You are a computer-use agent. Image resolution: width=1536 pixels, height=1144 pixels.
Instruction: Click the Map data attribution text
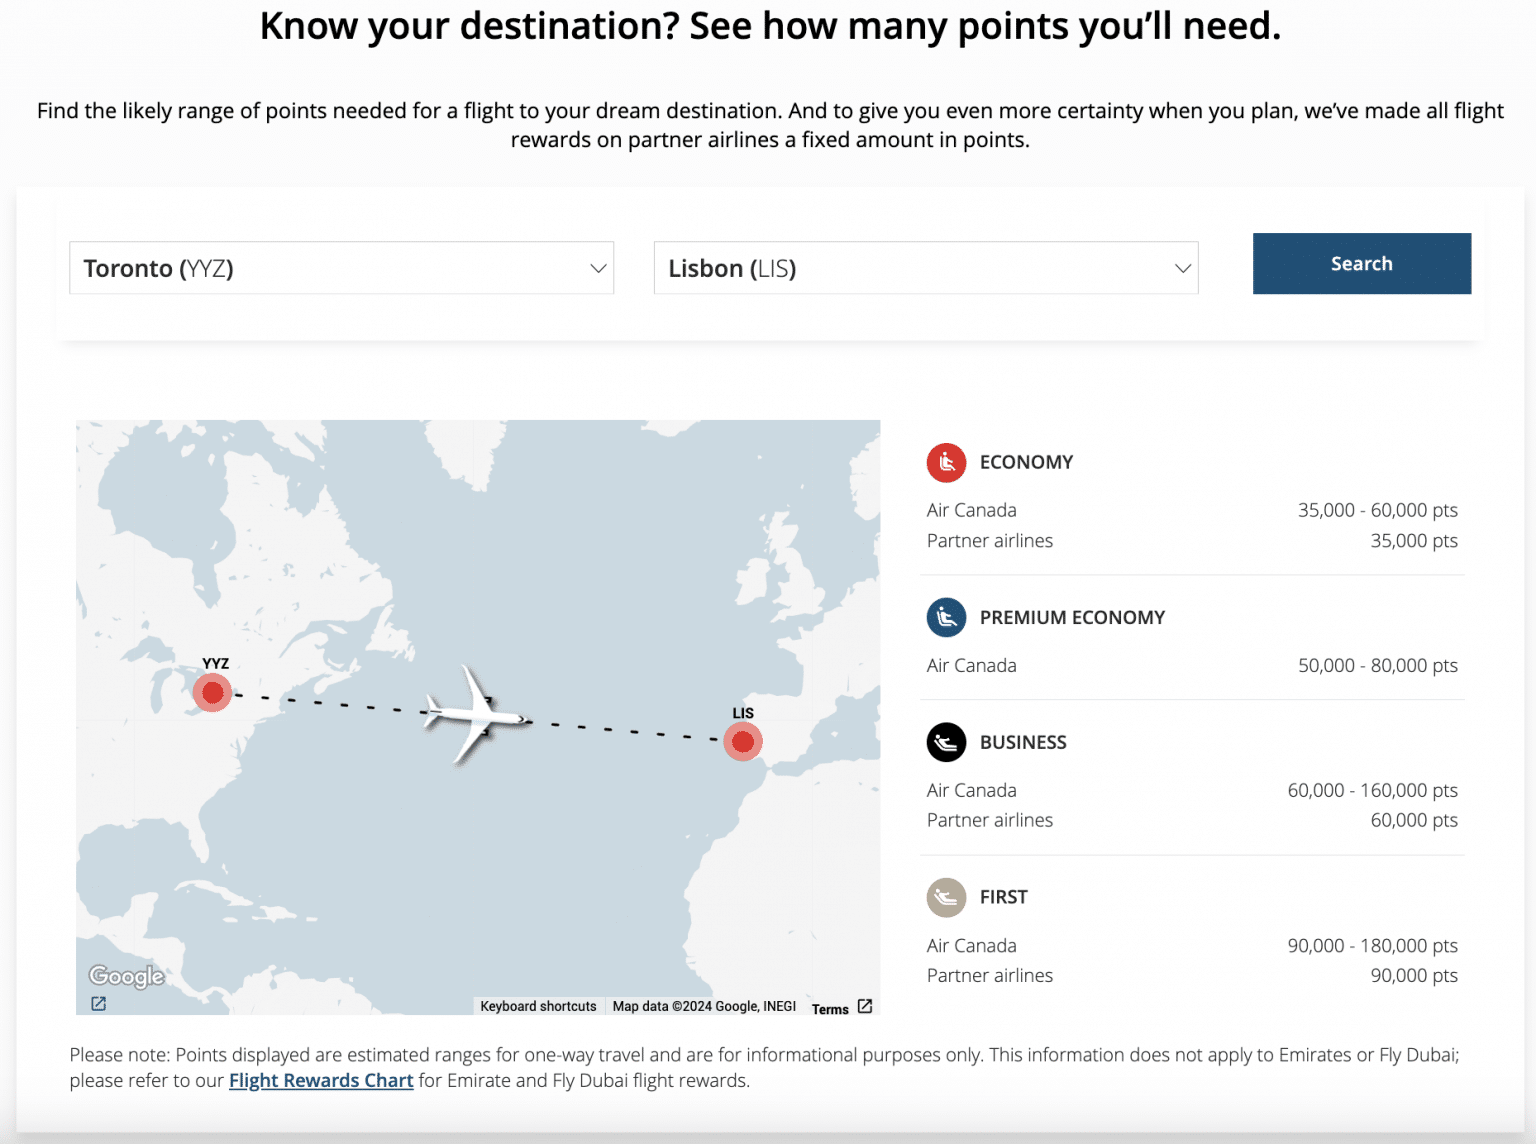pyautogui.click(x=703, y=1006)
